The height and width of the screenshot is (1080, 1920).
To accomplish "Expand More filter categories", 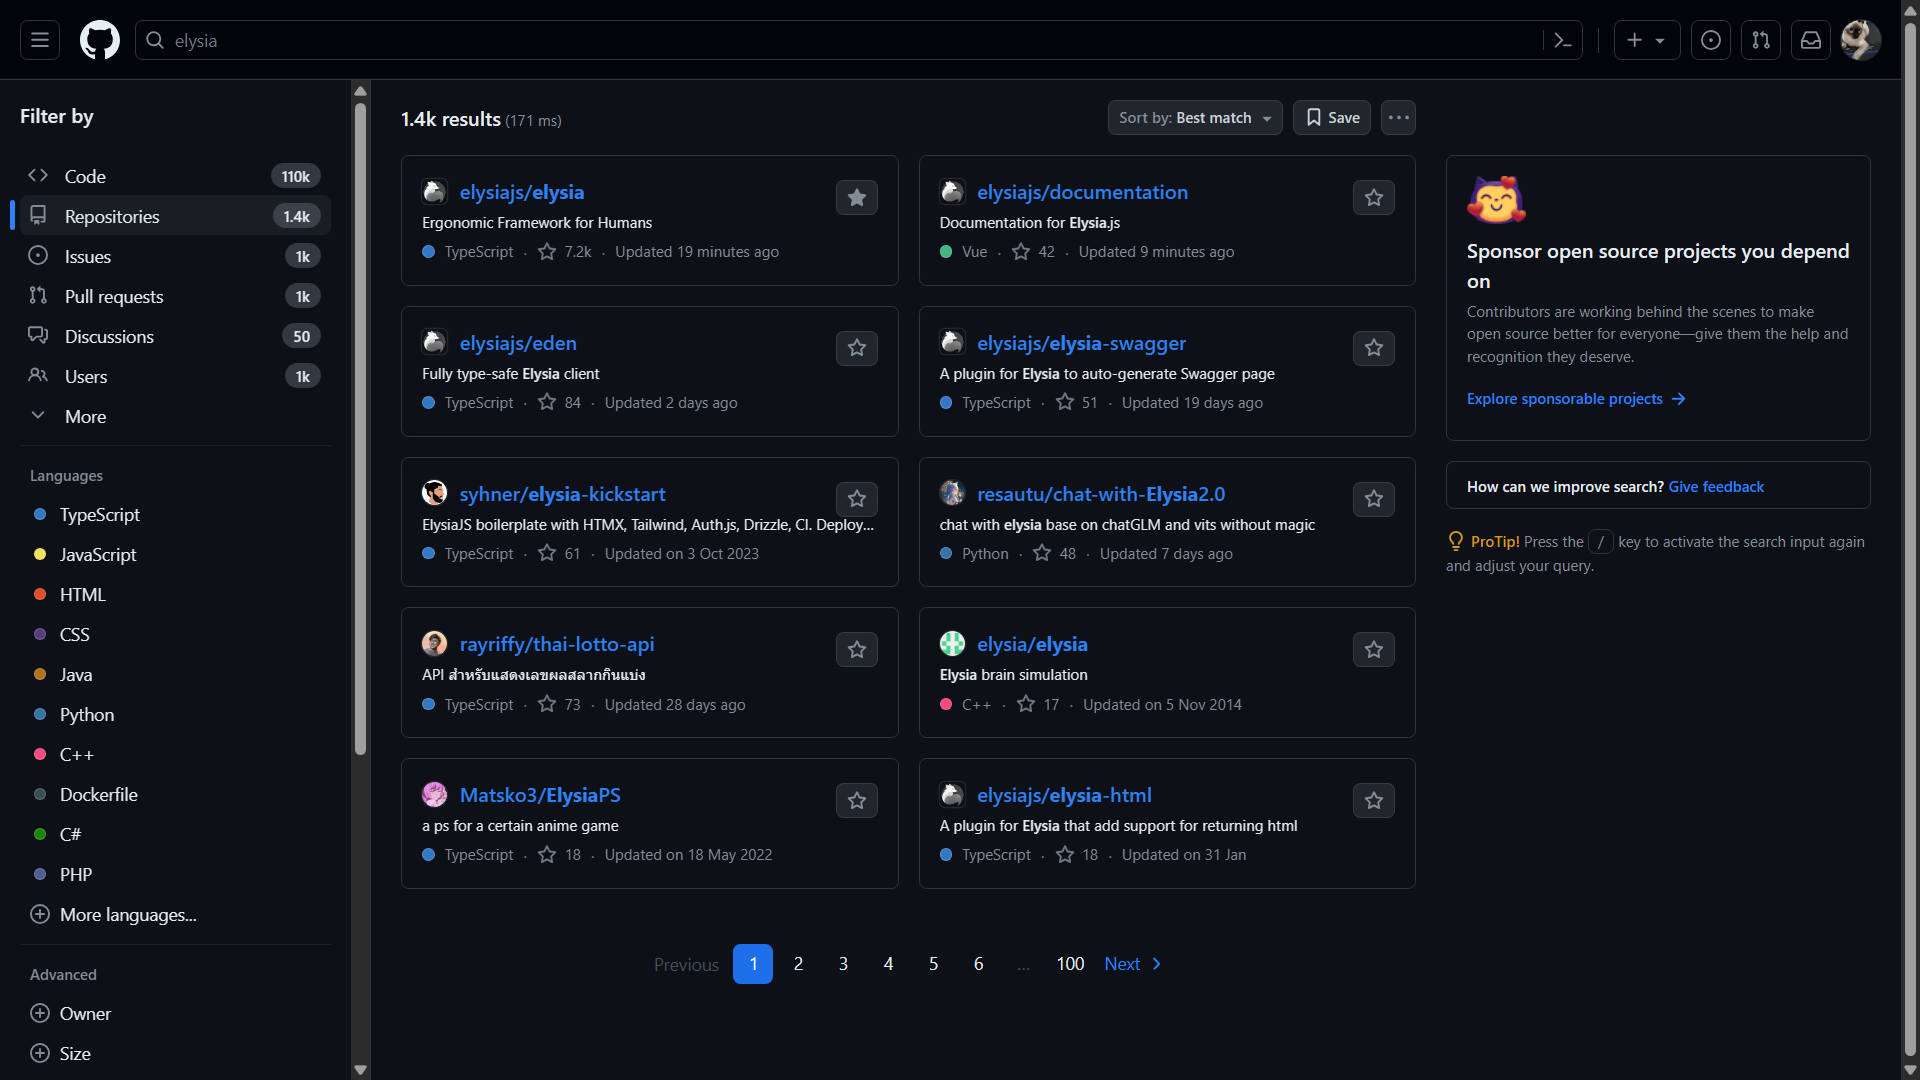I will pyautogui.click(x=85, y=417).
